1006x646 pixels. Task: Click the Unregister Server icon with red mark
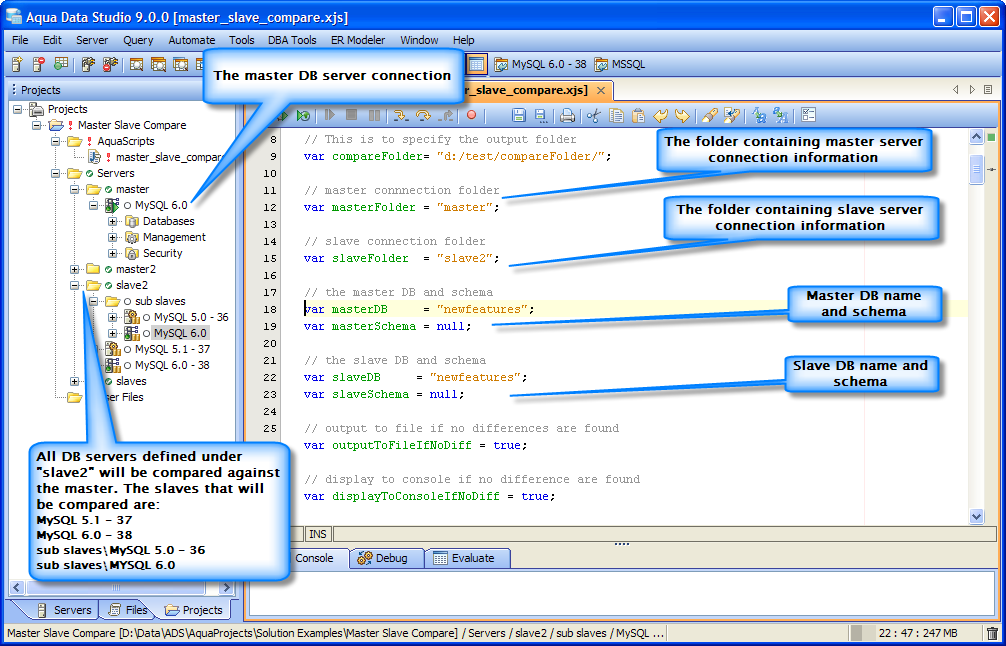pos(38,64)
